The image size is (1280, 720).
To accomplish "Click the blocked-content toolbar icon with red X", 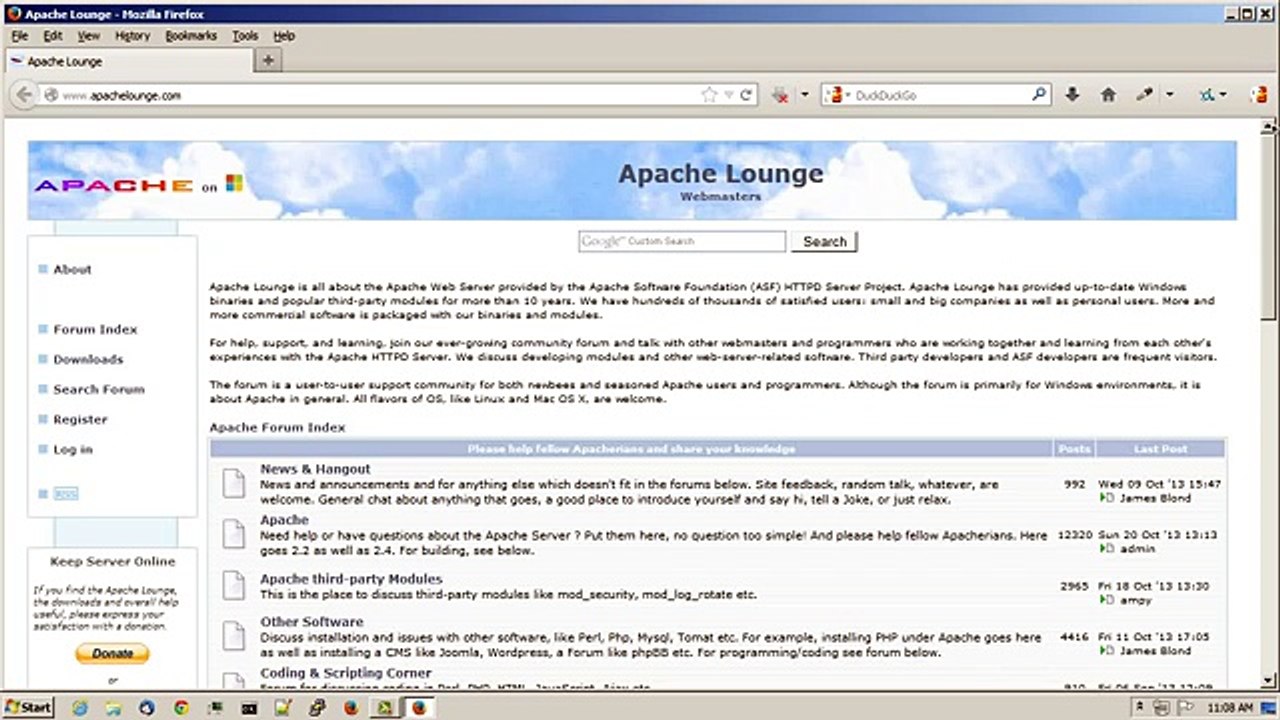I will [781, 95].
